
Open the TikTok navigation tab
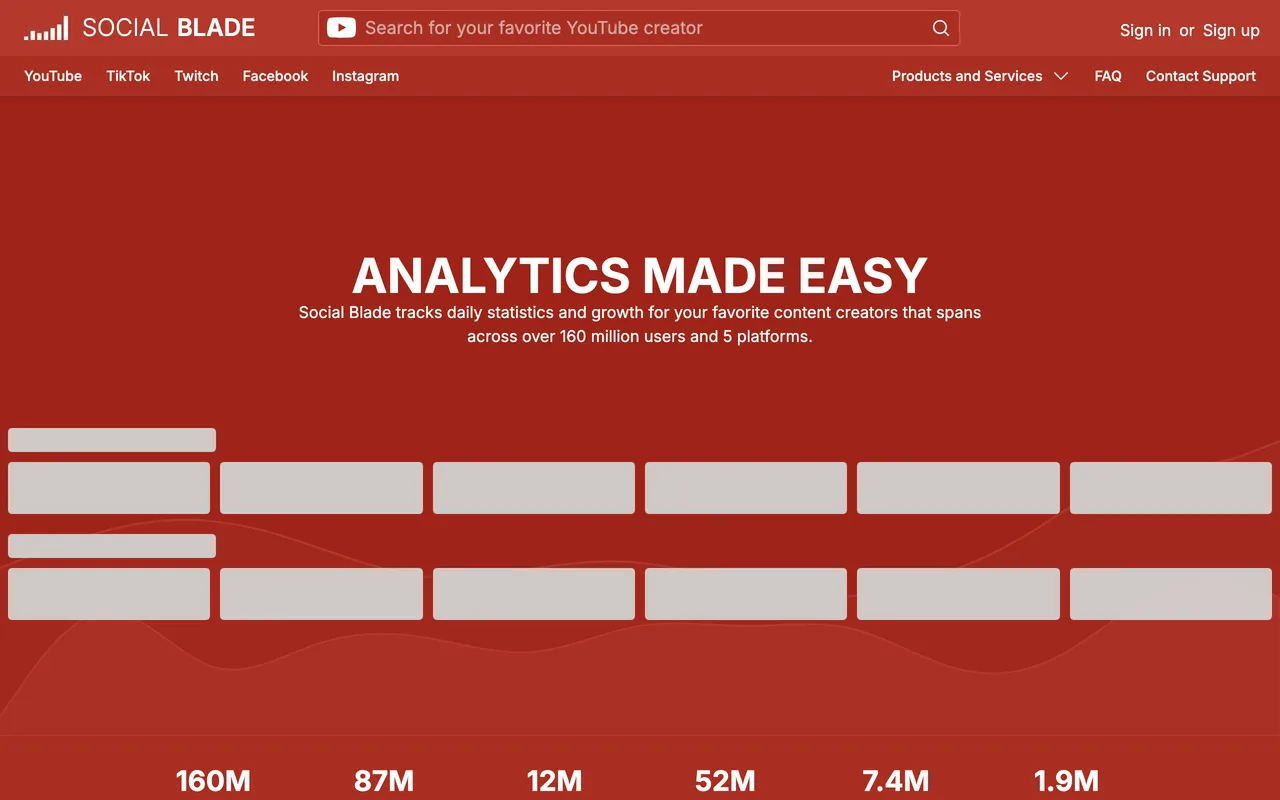(128, 76)
